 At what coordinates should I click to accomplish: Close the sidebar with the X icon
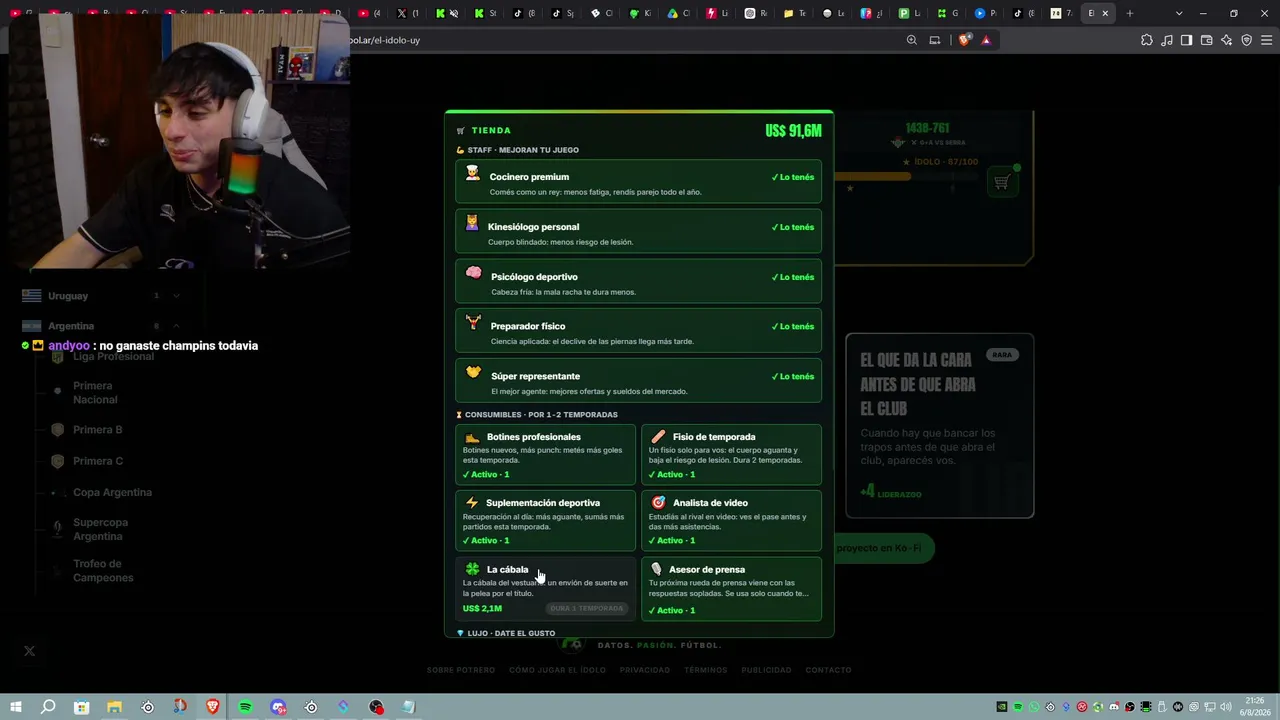(x=29, y=651)
